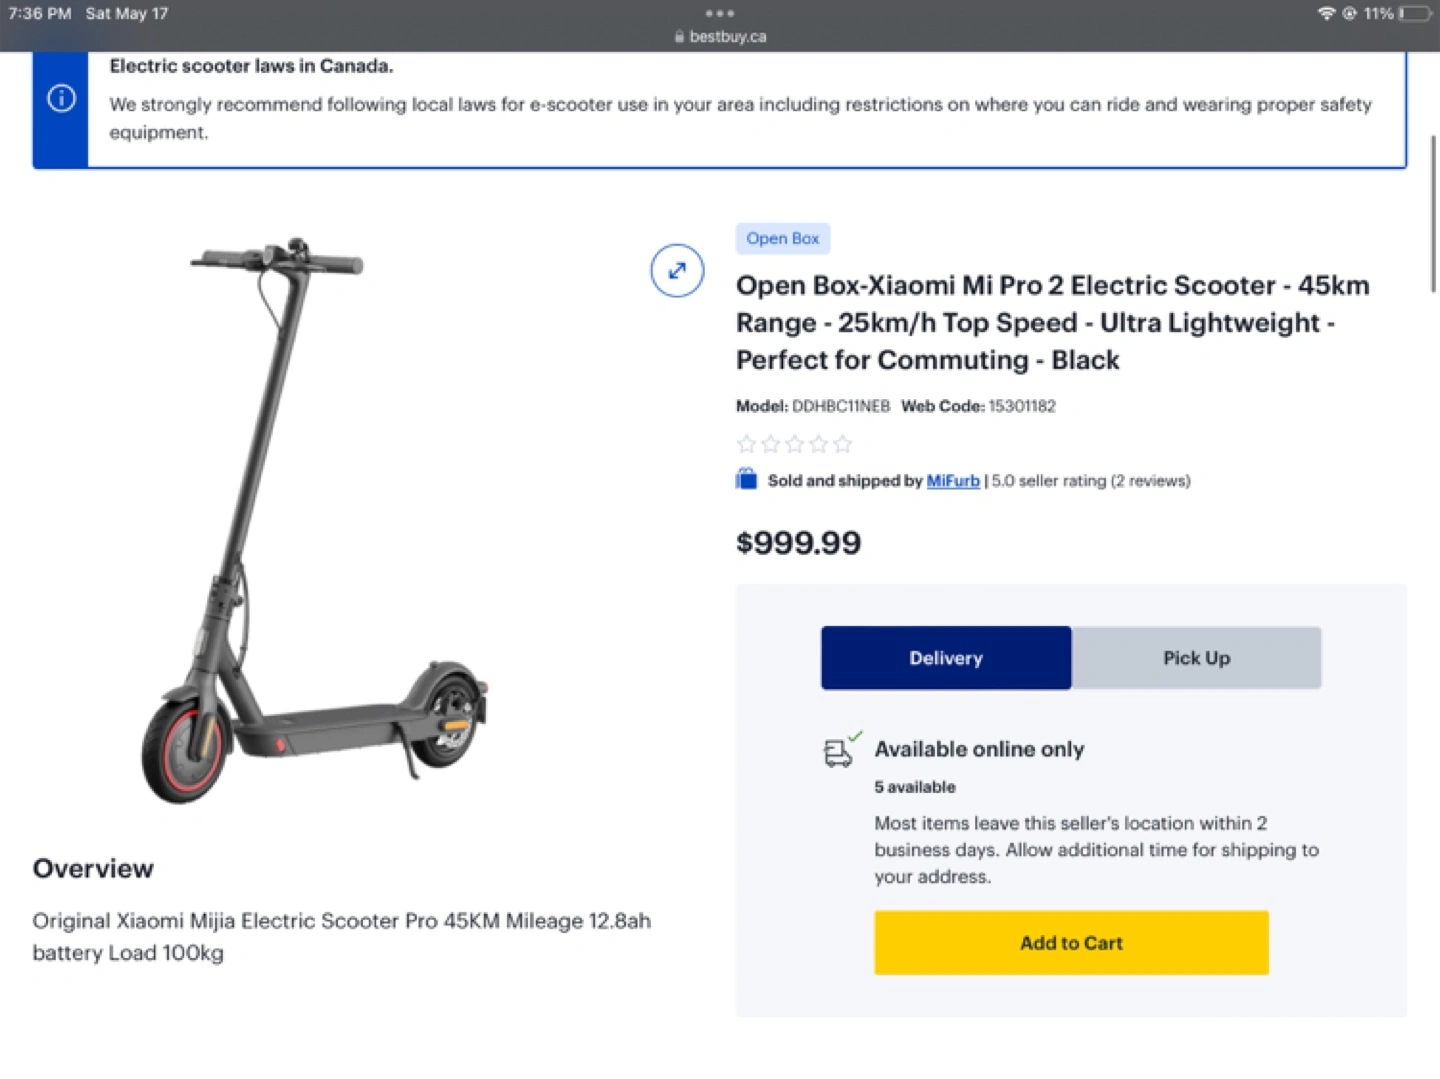Viewport: 1440px width, 1079px height.
Task: Click the fifth rating star
Action: (843, 443)
